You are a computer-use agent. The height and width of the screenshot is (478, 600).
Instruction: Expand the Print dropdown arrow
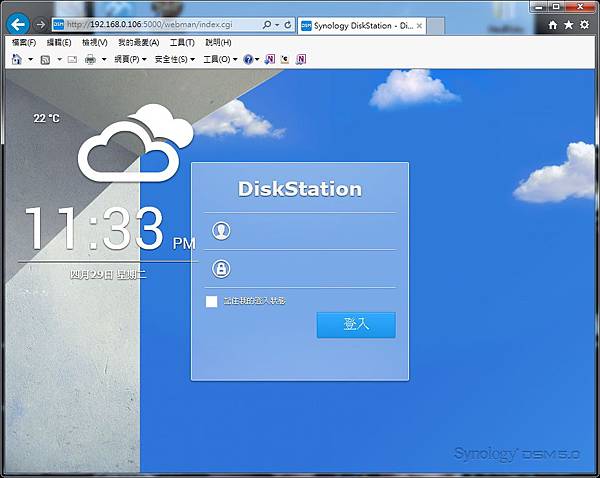pyautogui.click(x=104, y=59)
